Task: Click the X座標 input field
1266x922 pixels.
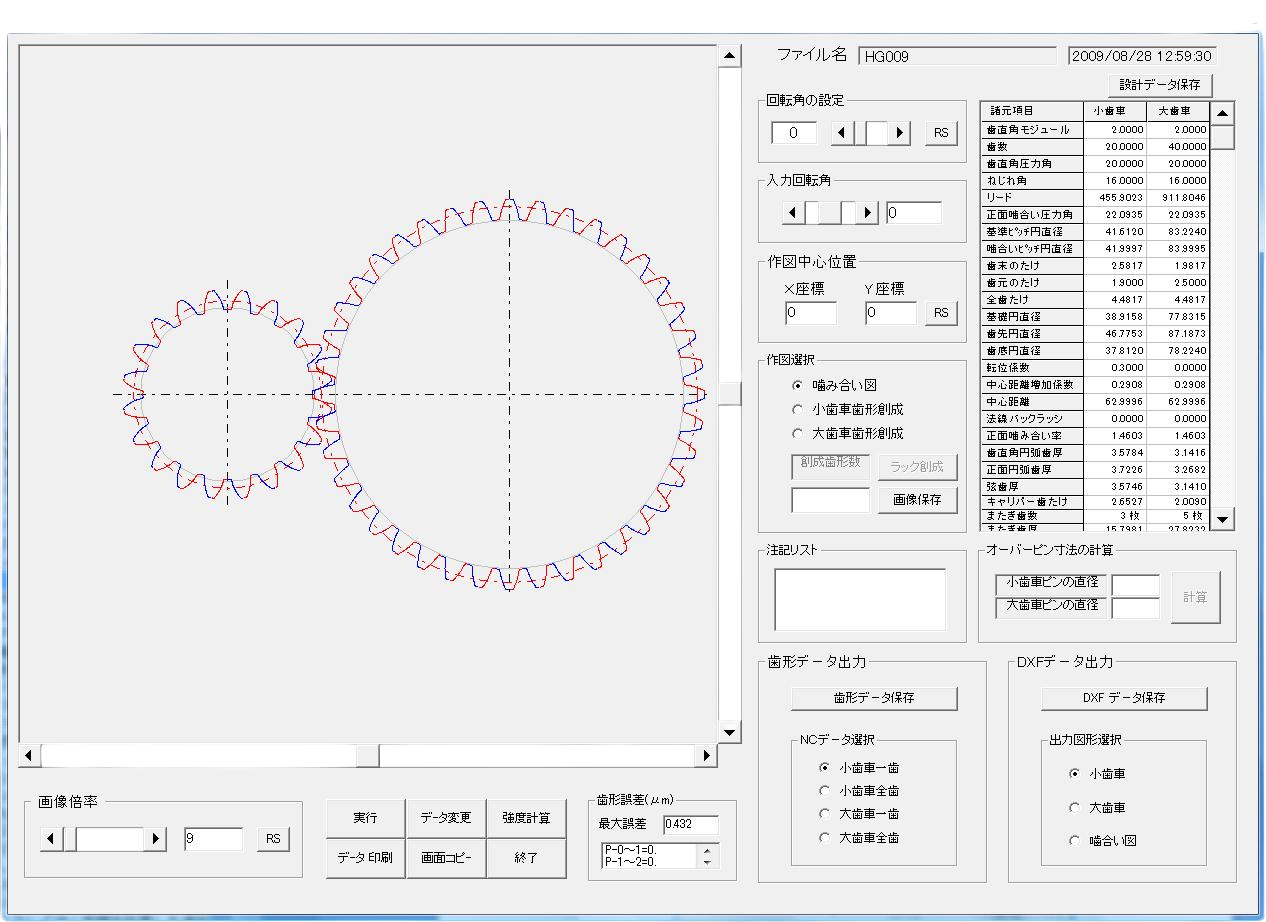Action: coord(811,313)
